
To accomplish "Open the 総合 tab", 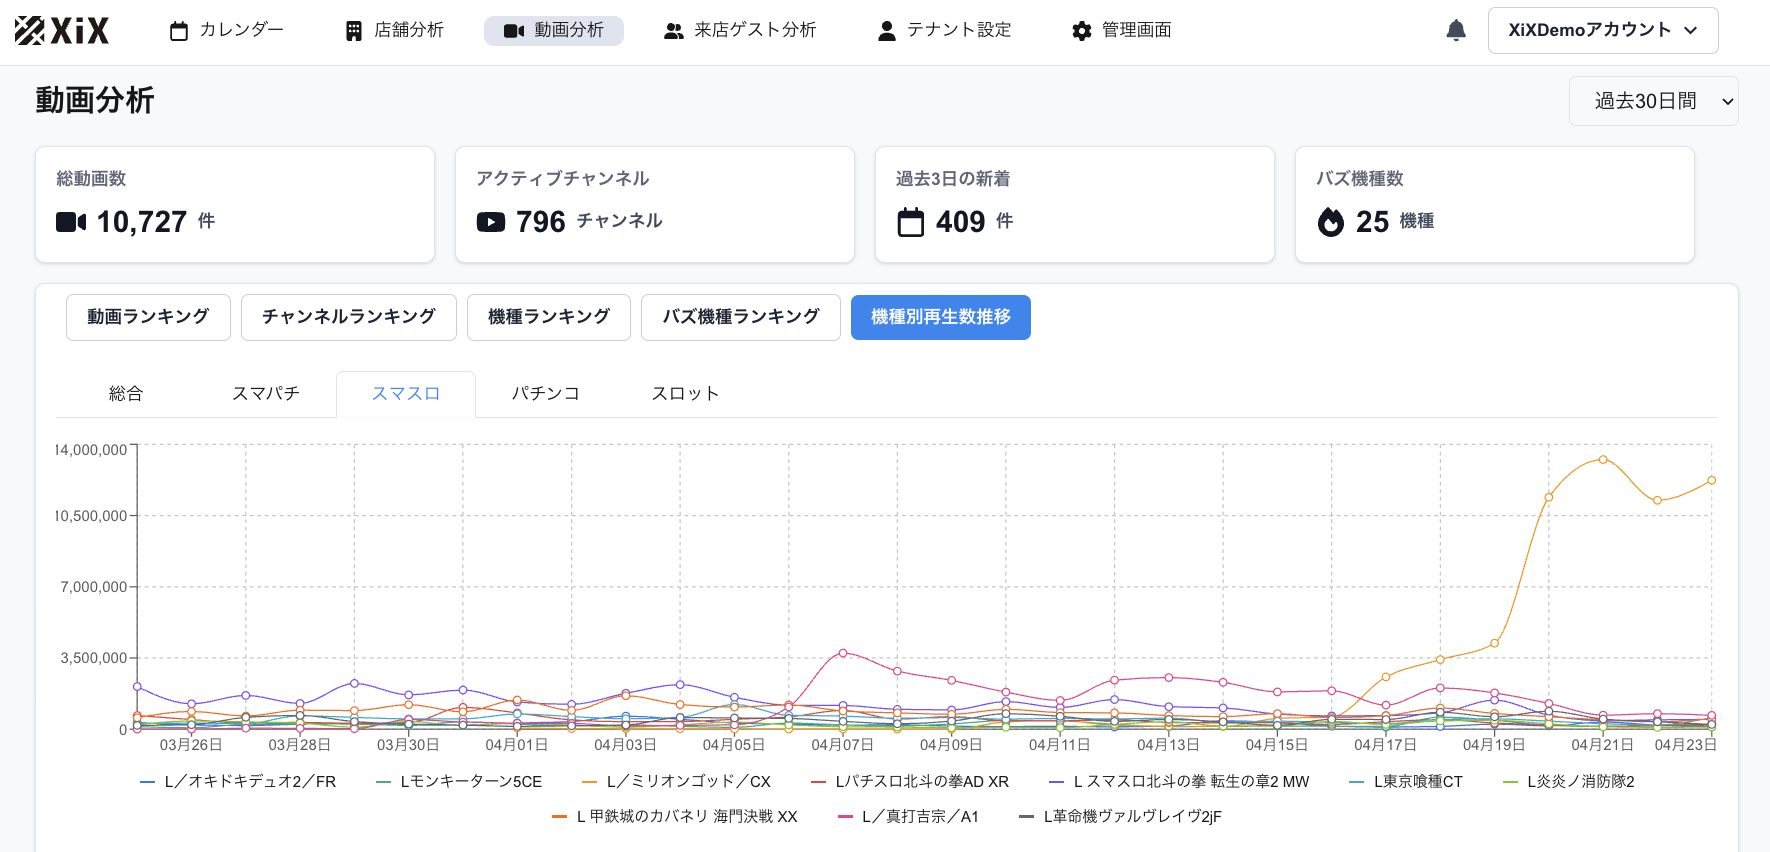I will 126,394.
